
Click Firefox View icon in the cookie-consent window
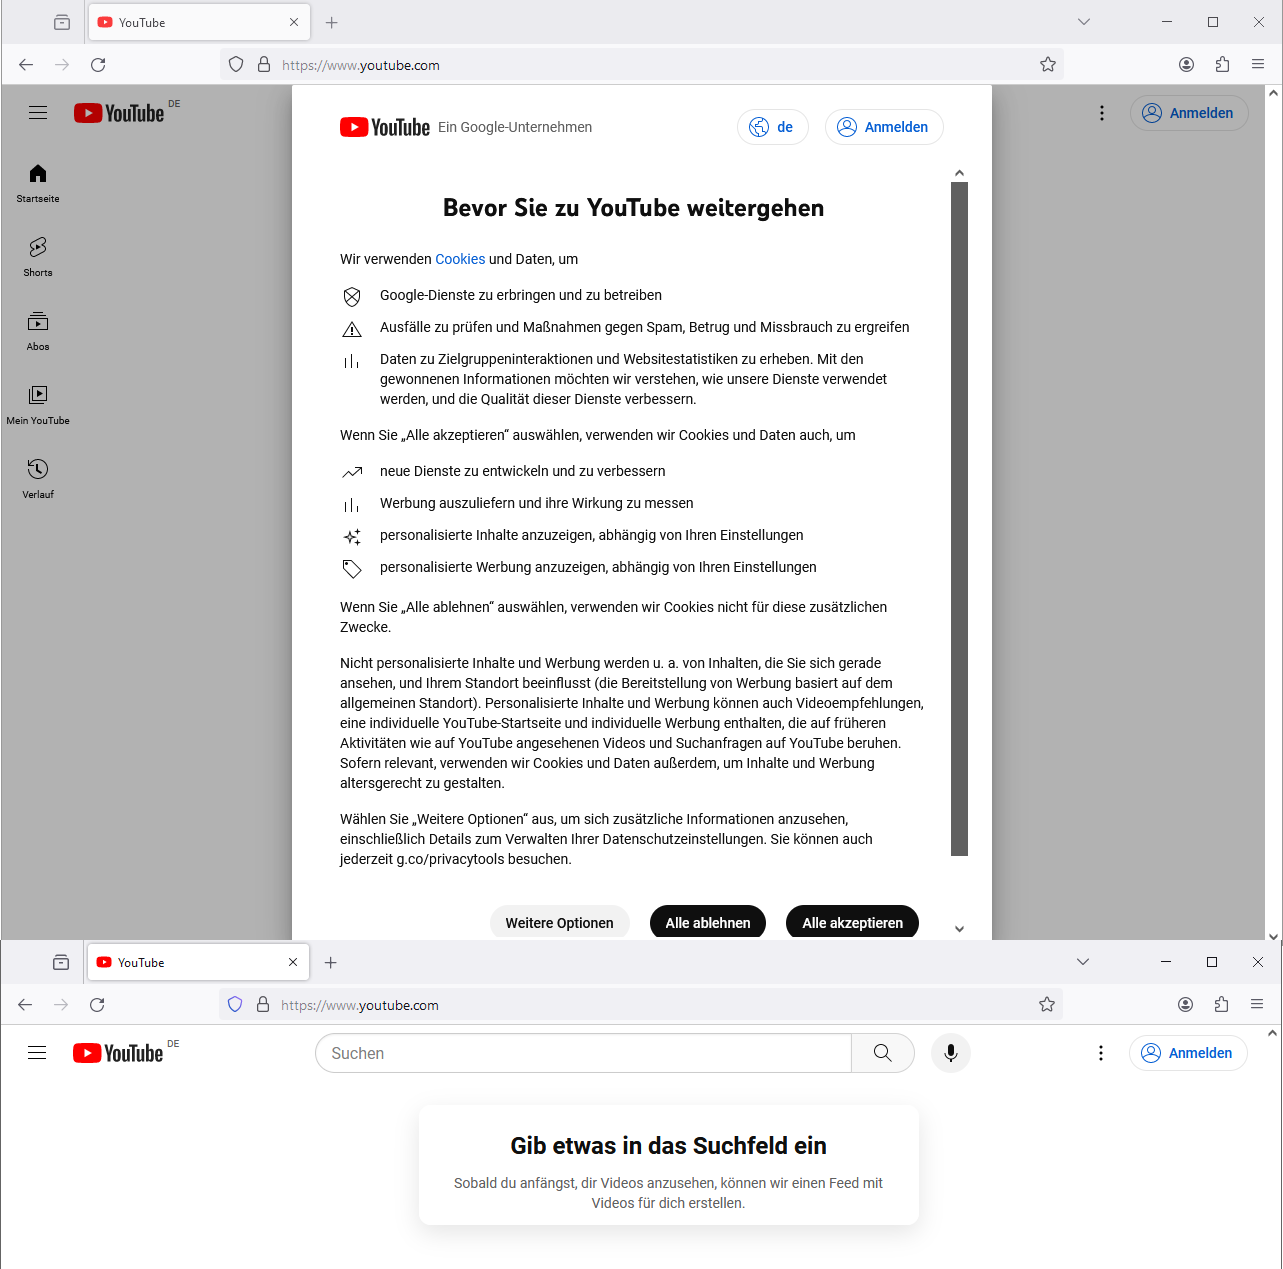pyautogui.click(x=62, y=22)
